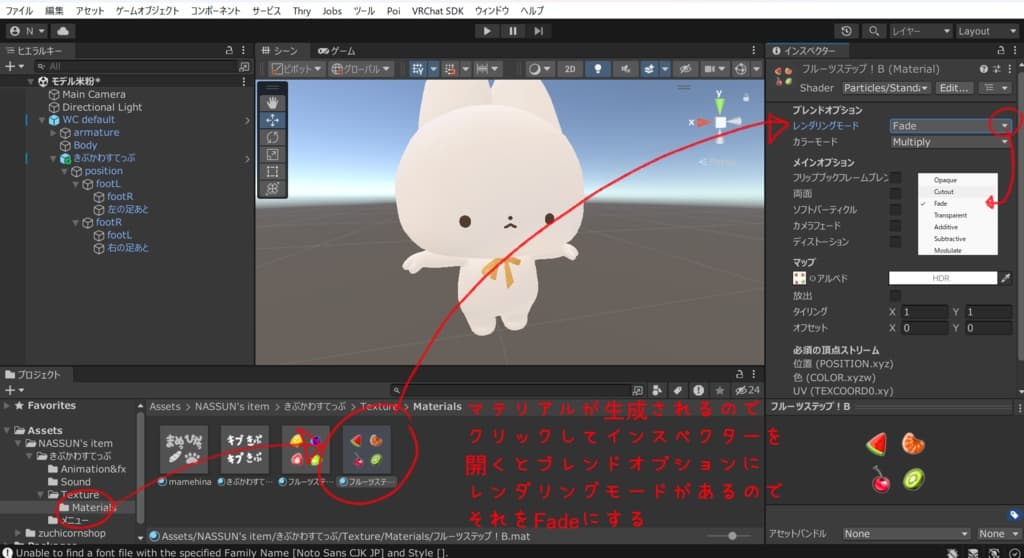Select the mamehina material thumbnail

(x=184, y=450)
